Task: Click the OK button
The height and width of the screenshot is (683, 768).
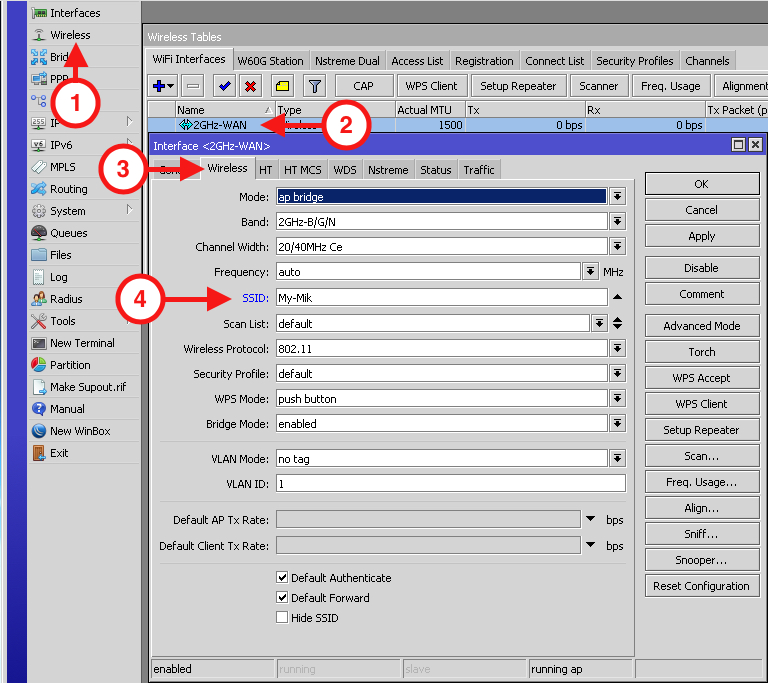Action: tap(702, 184)
